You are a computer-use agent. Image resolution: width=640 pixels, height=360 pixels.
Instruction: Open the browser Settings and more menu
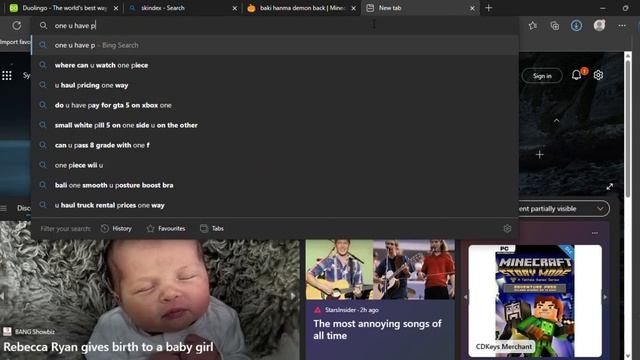tap(622, 25)
